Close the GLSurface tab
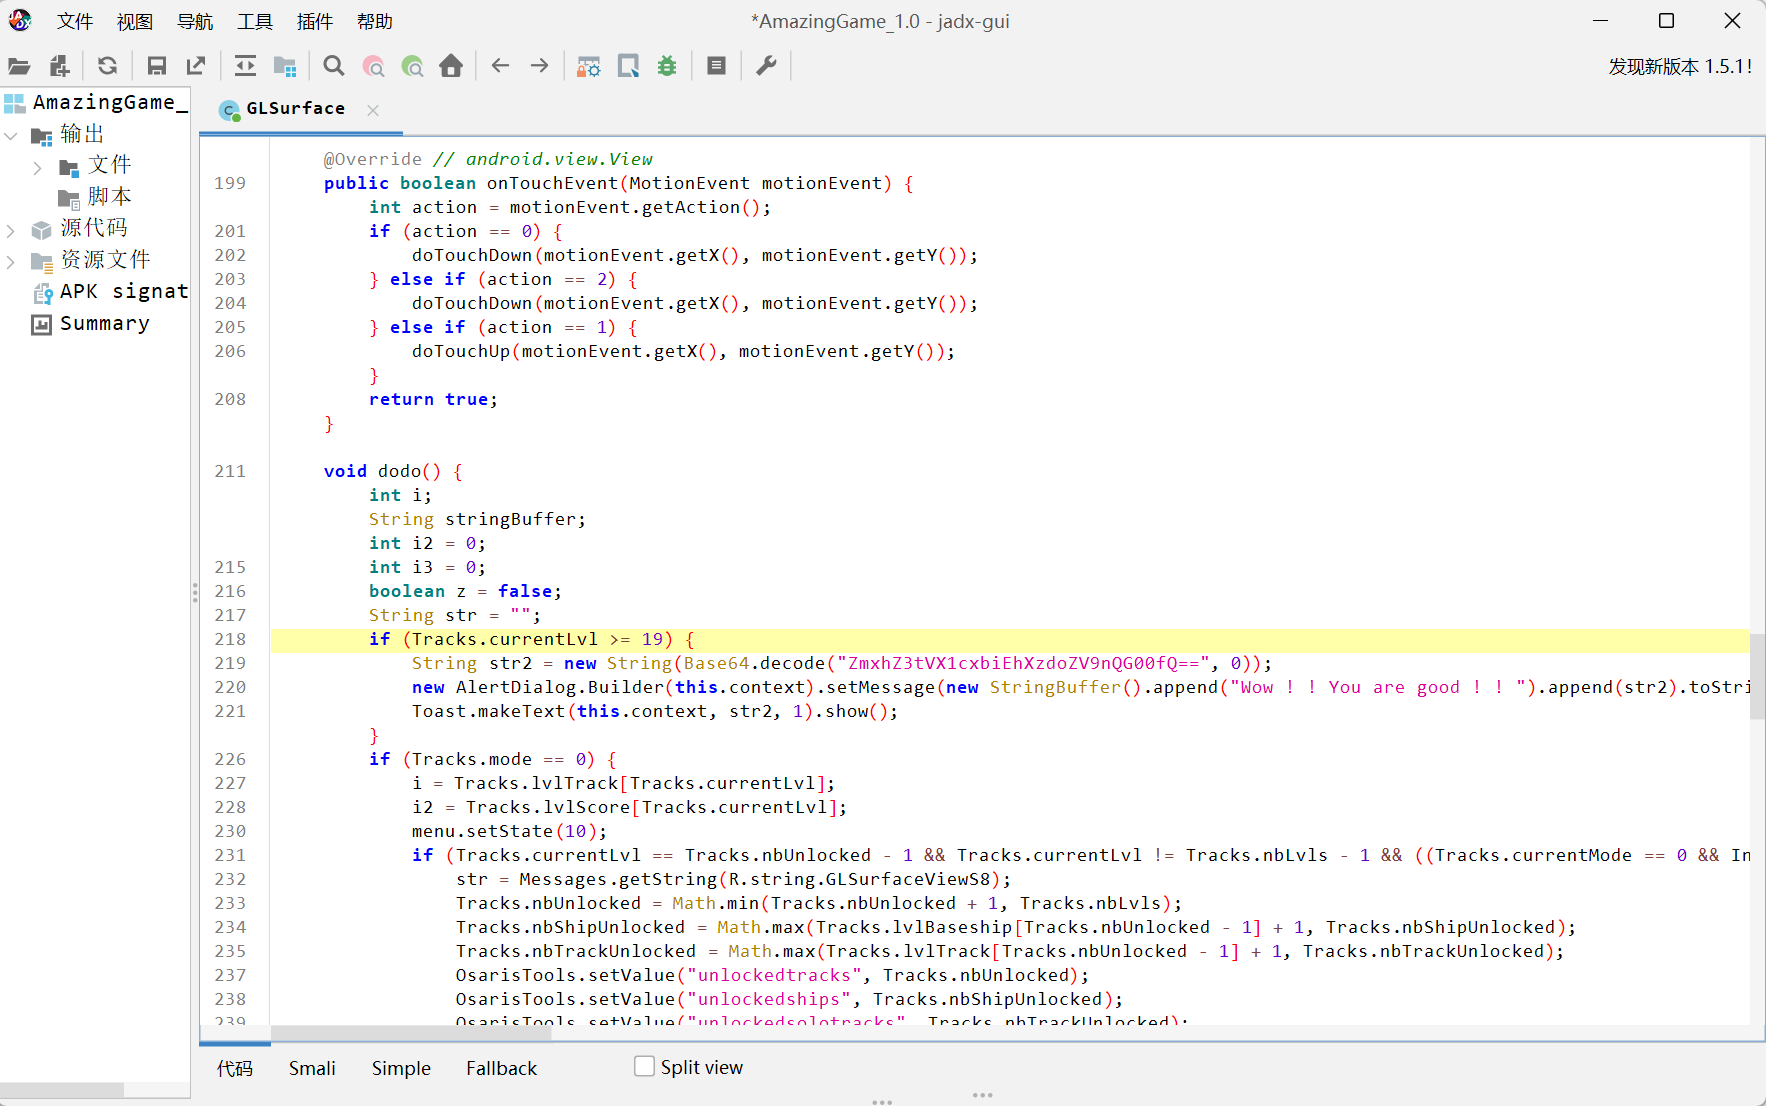The height and width of the screenshot is (1106, 1766). [373, 110]
